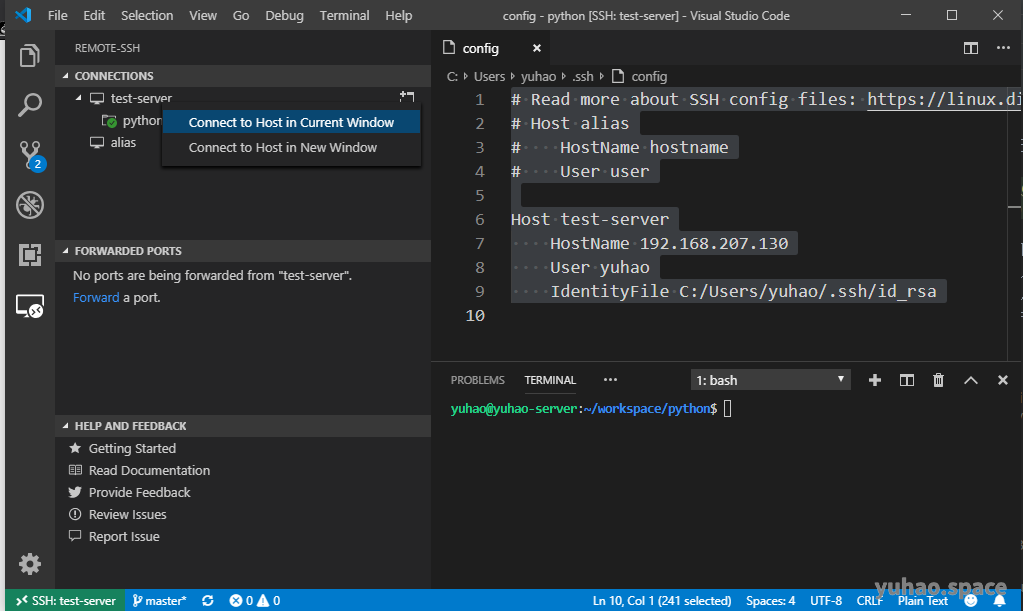1023x611 pixels.
Task: Open the Debug menu
Action: pyautogui.click(x=284, y=15)
